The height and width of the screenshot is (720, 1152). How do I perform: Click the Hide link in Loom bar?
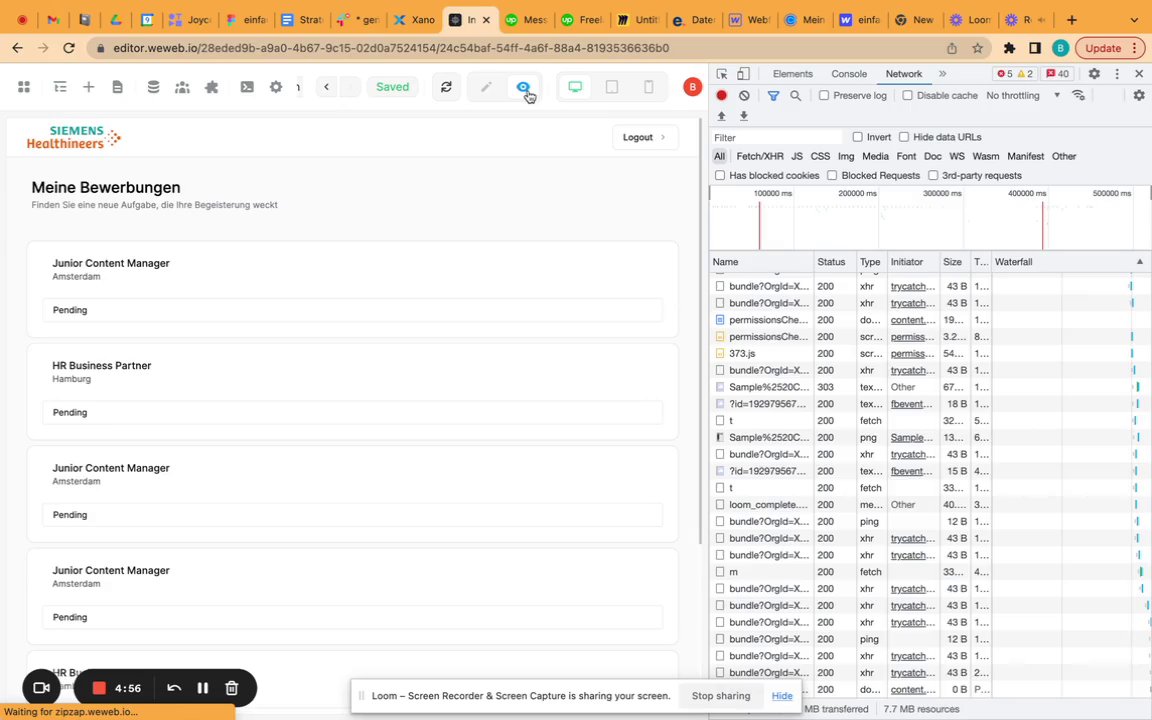tap(782, 696)
